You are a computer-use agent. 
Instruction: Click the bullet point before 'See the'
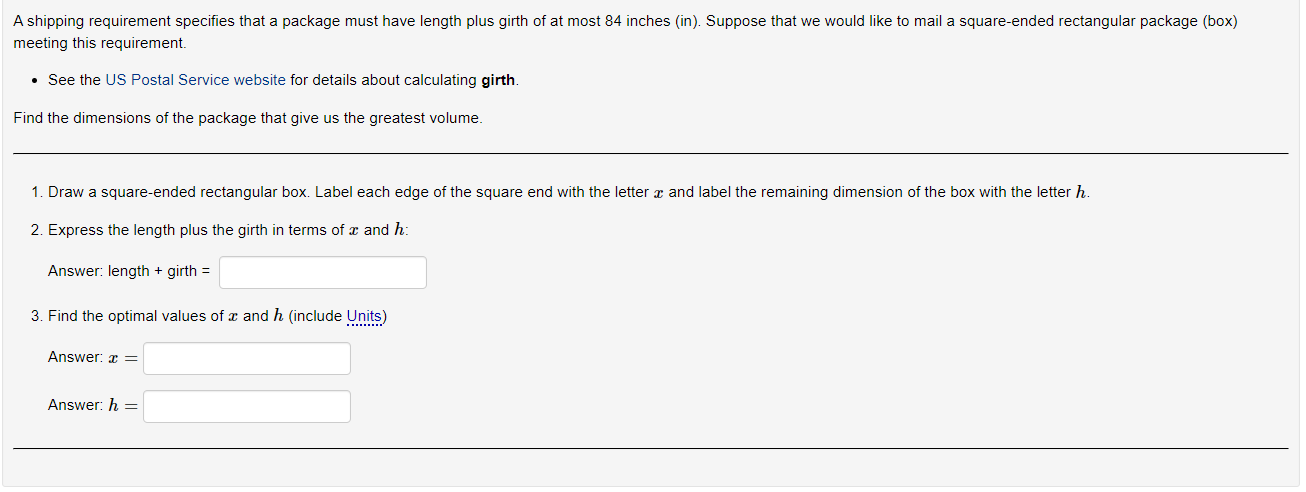click(x=35, y=81)
